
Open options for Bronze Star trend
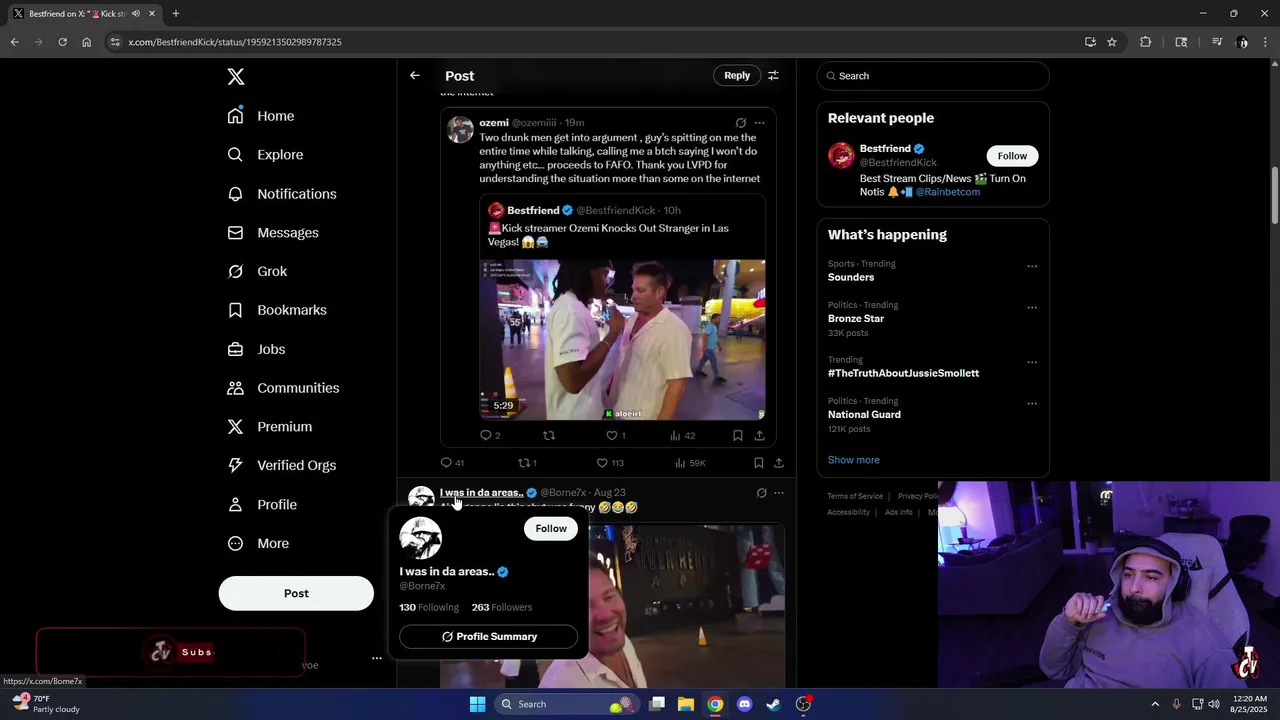pyautogui.click(x=1032, y=307)
